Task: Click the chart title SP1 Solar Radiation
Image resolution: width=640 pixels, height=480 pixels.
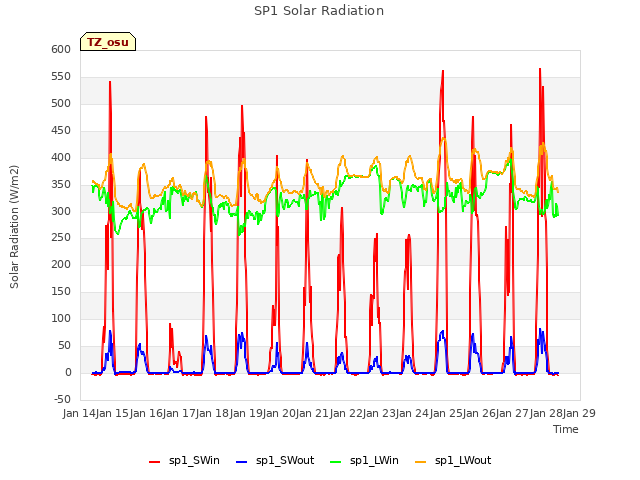Action: 319,11
